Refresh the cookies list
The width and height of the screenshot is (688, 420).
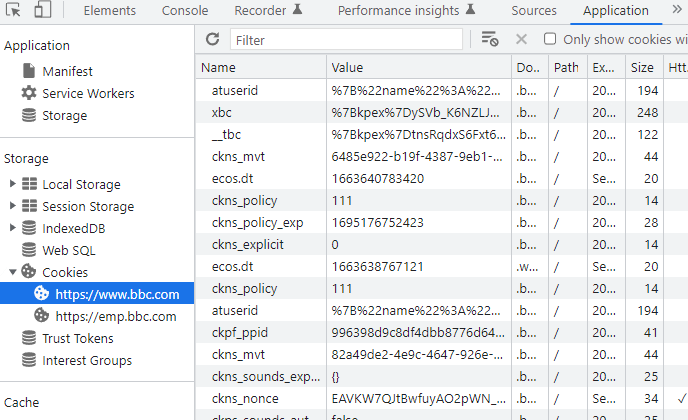click(x=212, y=39)
